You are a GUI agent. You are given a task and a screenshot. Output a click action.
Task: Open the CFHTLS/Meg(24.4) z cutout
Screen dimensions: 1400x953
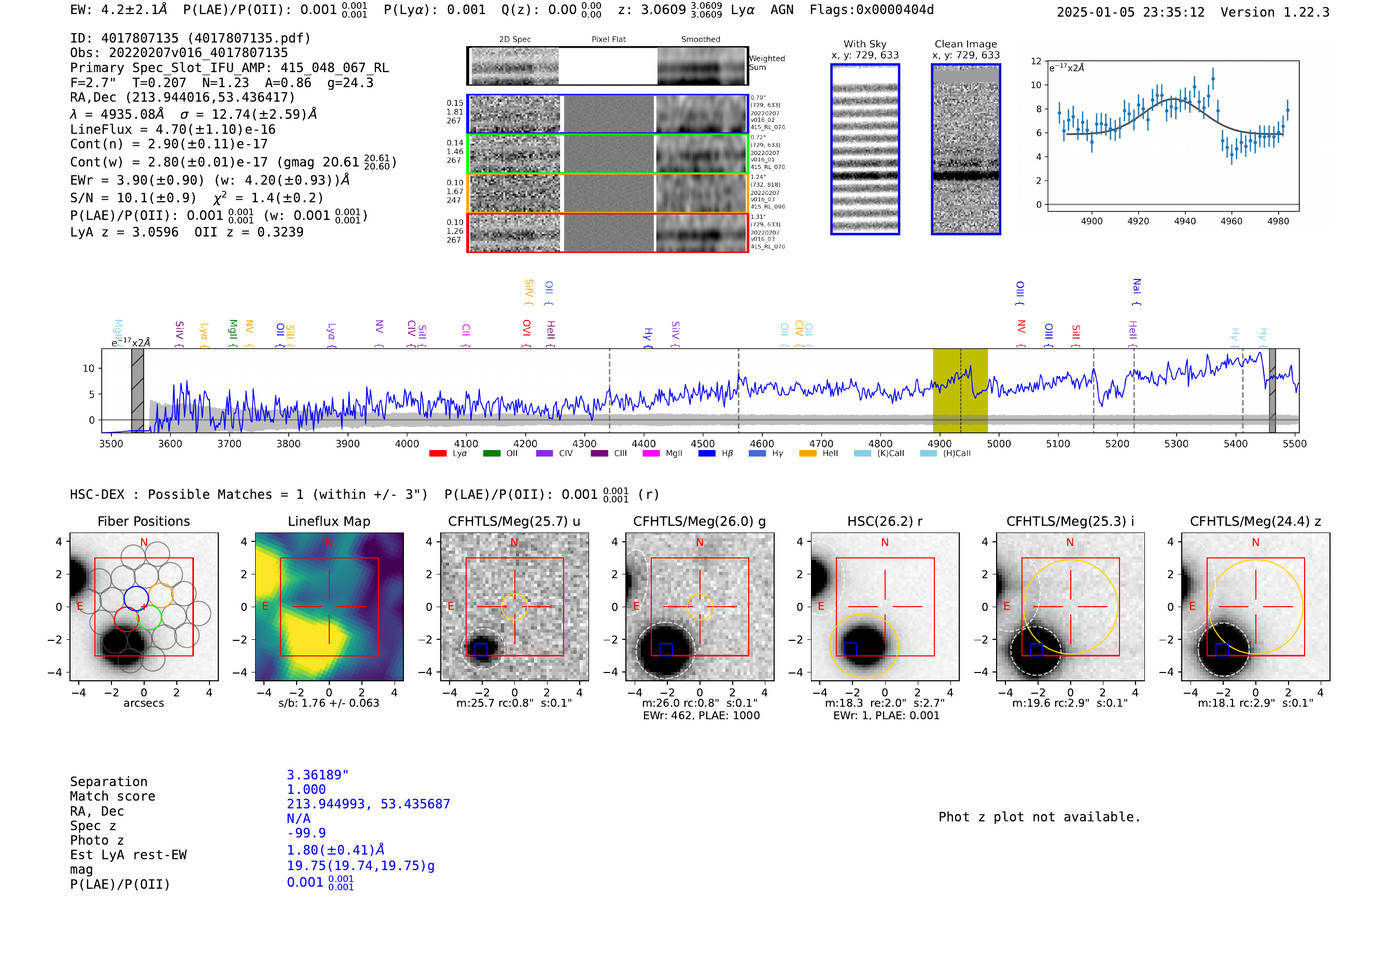pos(1256,607)
